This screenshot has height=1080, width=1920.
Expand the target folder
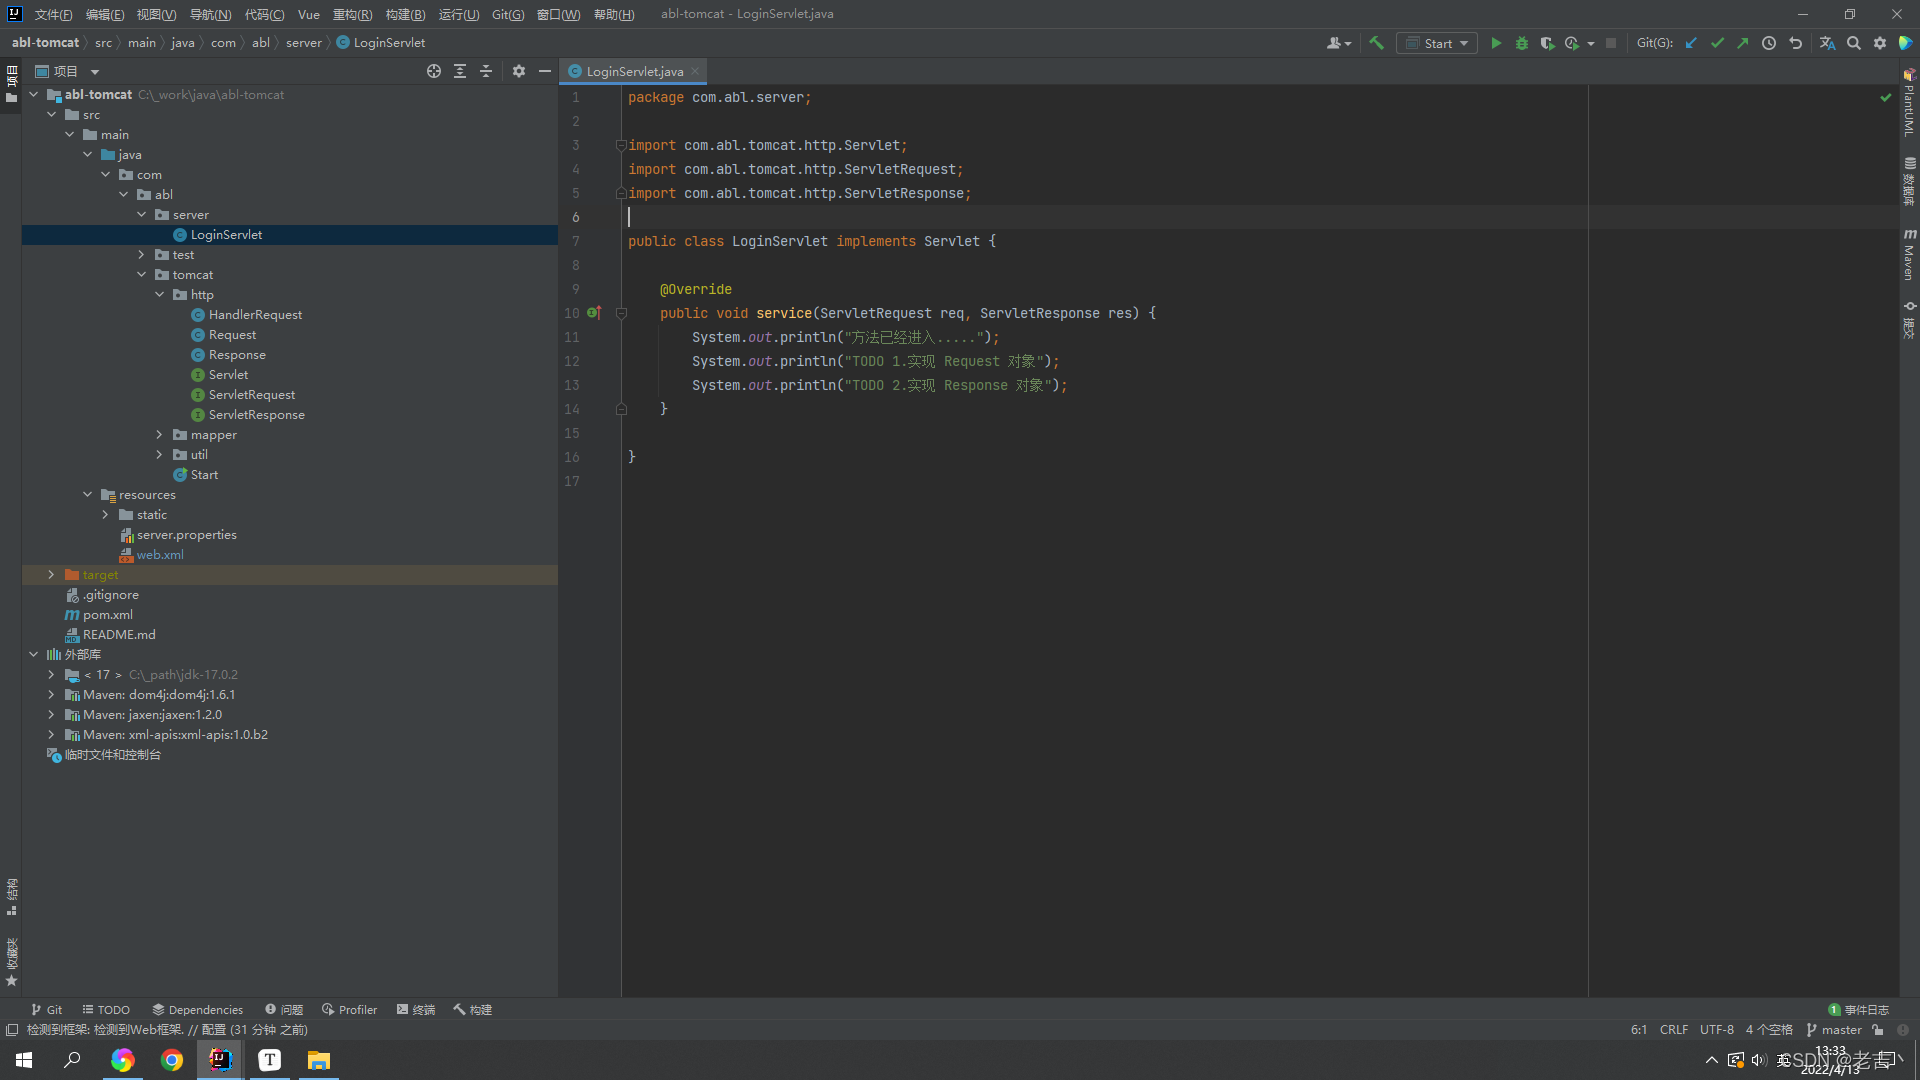click(x=51, y=575)
